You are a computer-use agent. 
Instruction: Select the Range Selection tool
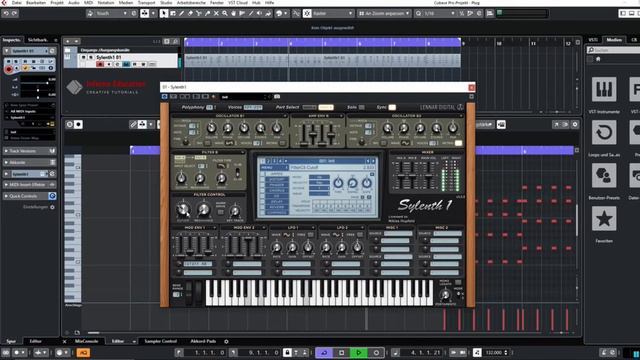pyautogui.click(x=173, y=13)
